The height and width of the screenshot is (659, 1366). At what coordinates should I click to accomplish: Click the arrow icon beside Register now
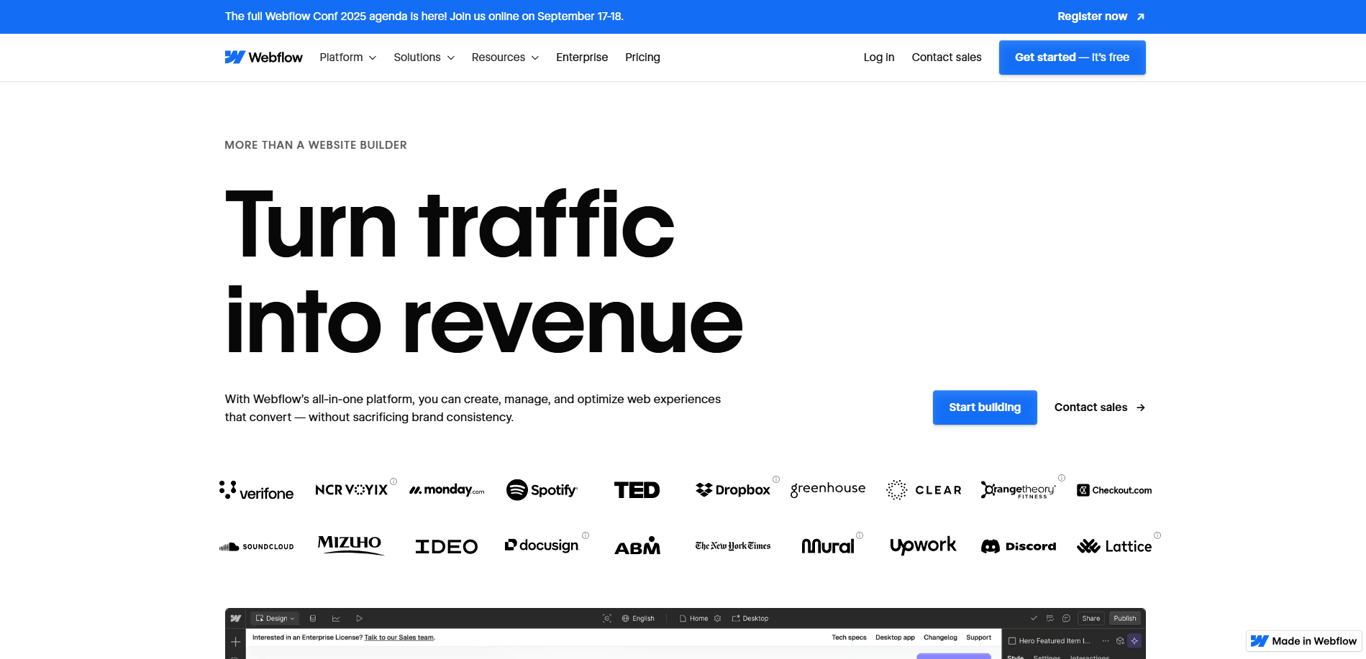point(1140,17)
